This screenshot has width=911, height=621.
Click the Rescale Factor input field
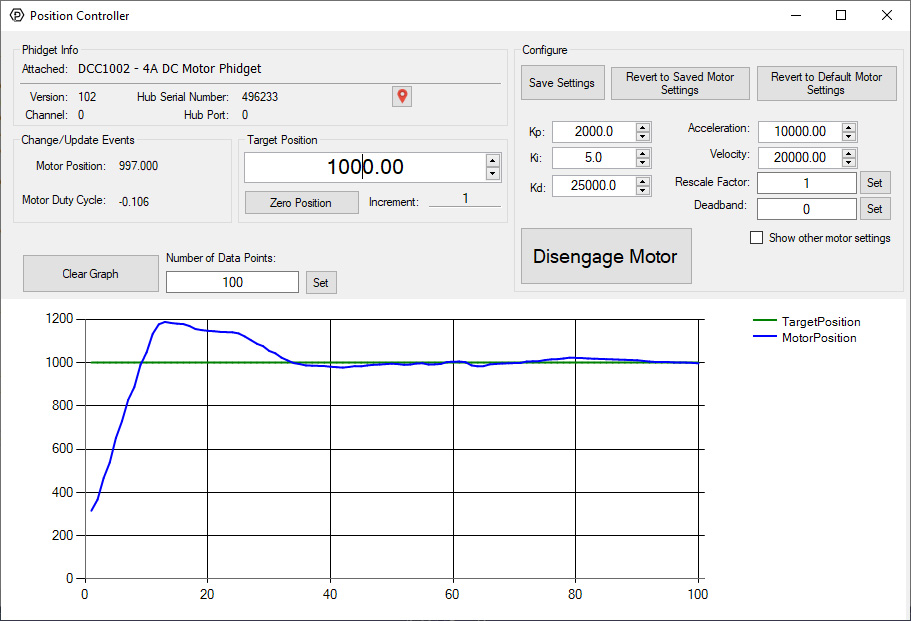point(806,184)
